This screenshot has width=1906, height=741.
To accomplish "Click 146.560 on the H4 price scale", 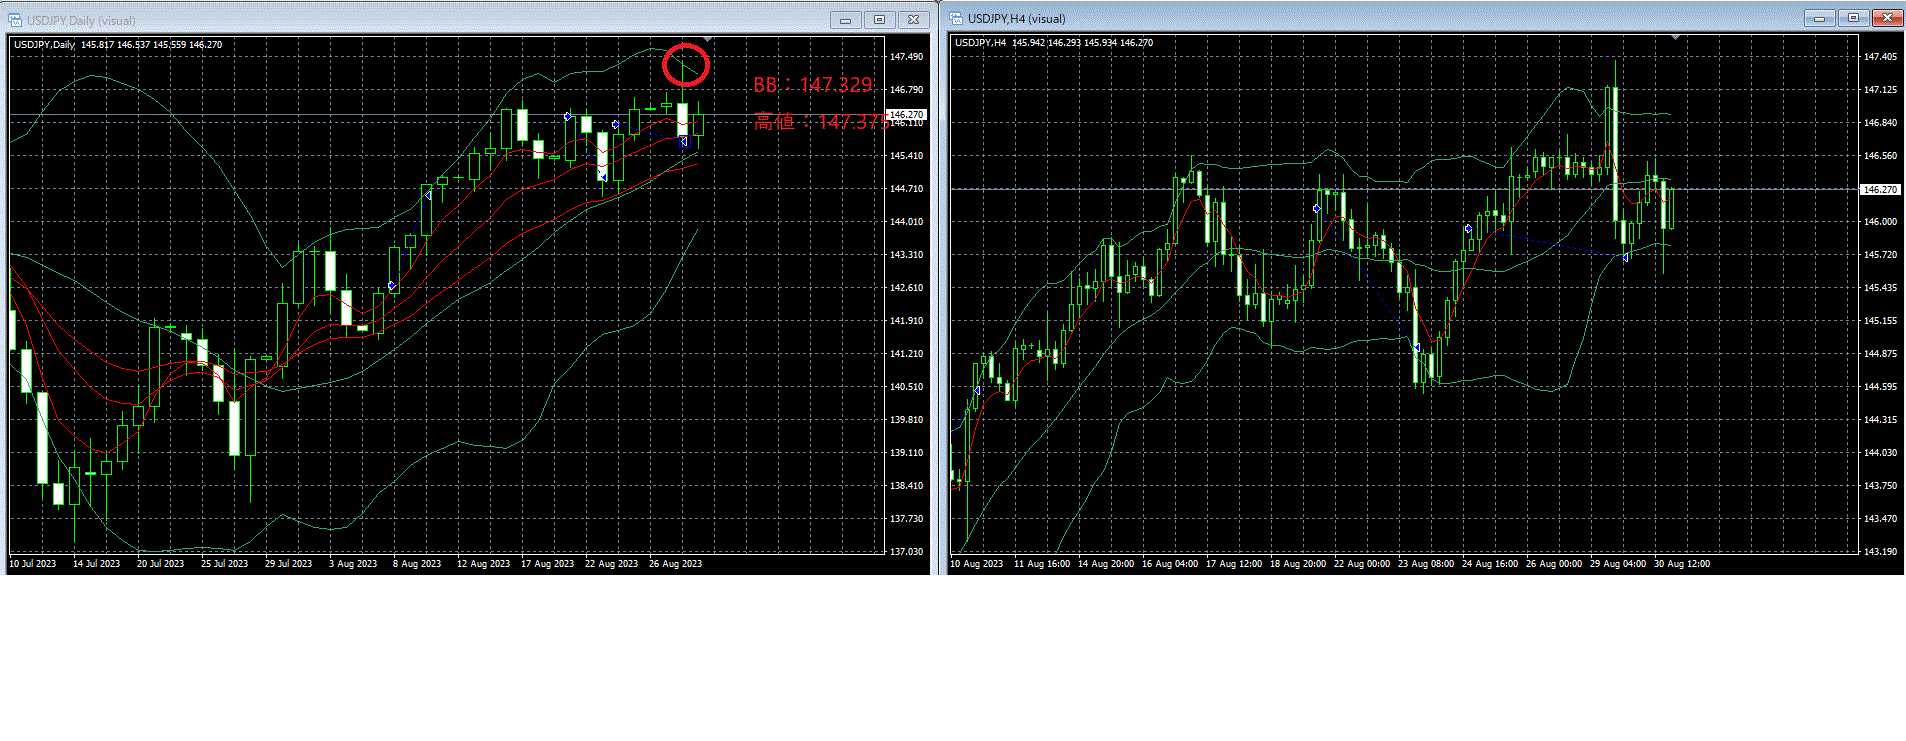I will (1880, 156).
